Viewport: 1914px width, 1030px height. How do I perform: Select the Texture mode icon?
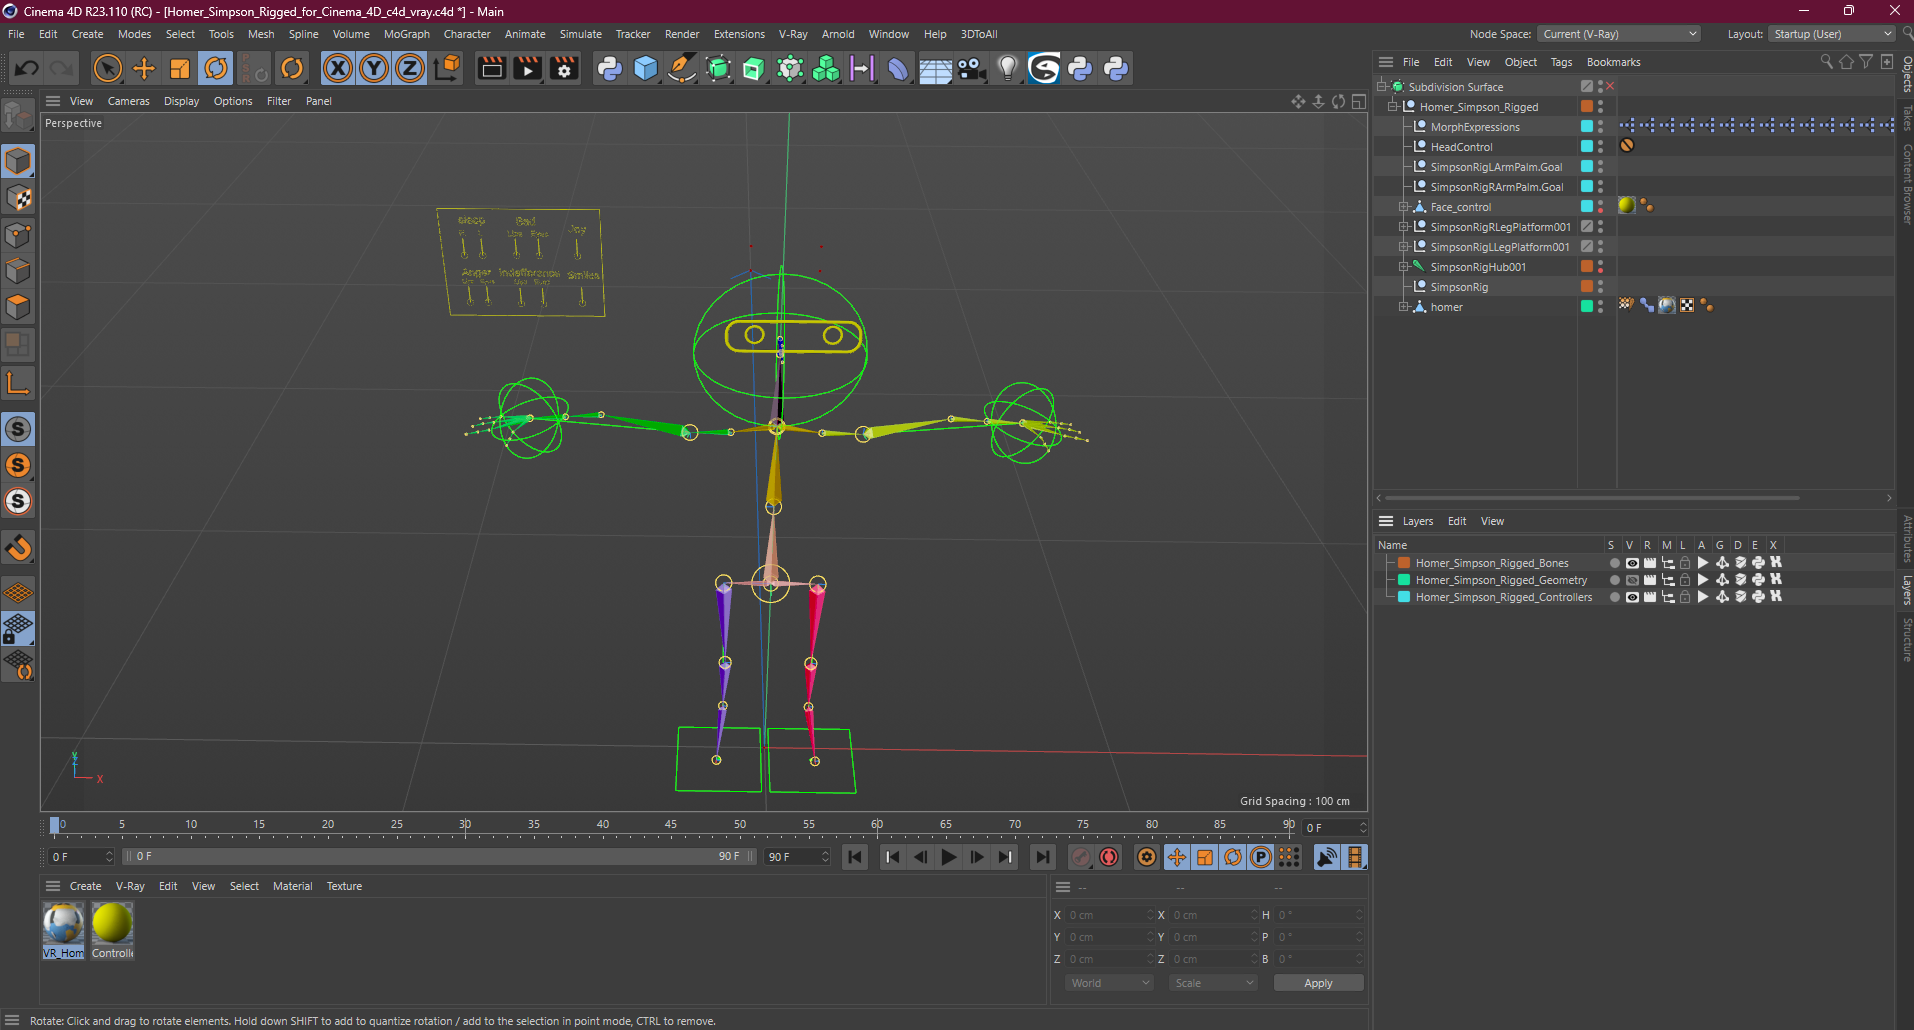18,198
